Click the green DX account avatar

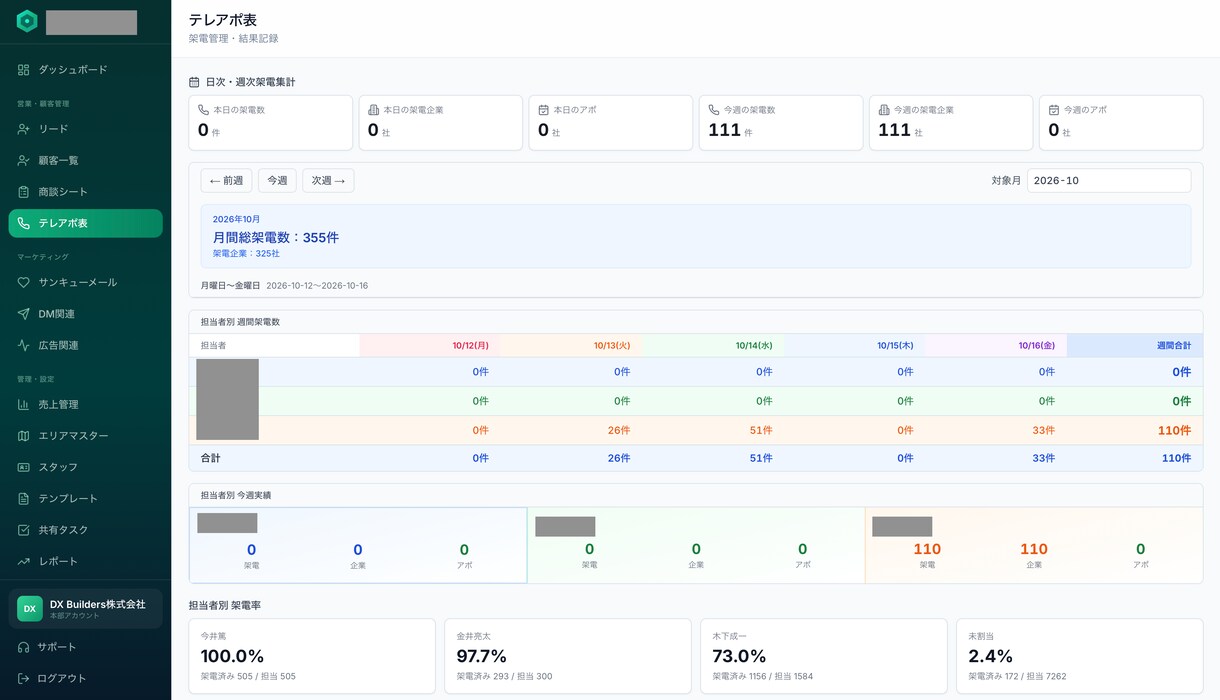[30, 608]
